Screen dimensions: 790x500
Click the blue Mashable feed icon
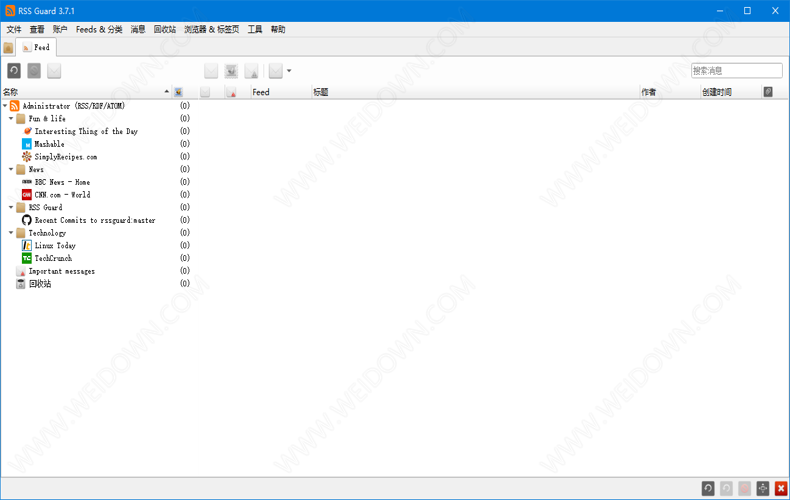pyautogui.click(x=27, y=144)
